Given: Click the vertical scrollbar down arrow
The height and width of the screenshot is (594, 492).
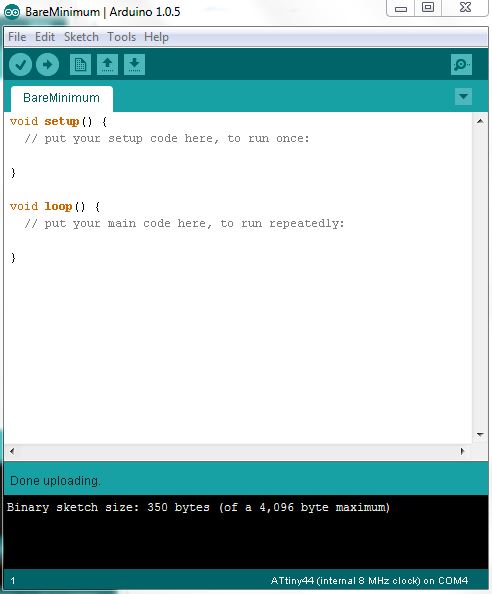Looking at the screenshot, I should pos(480,435).
